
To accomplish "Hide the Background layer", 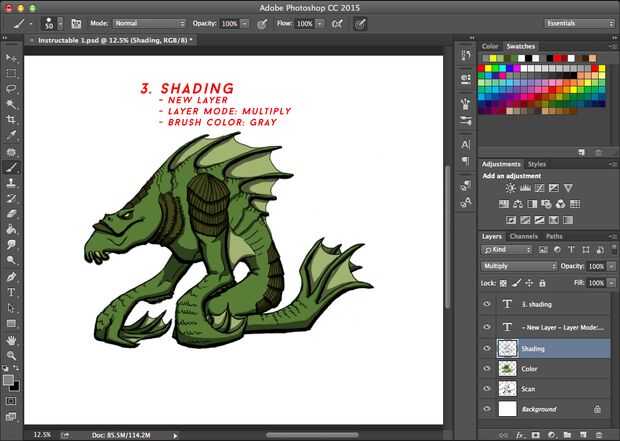I will click(487, 409).
